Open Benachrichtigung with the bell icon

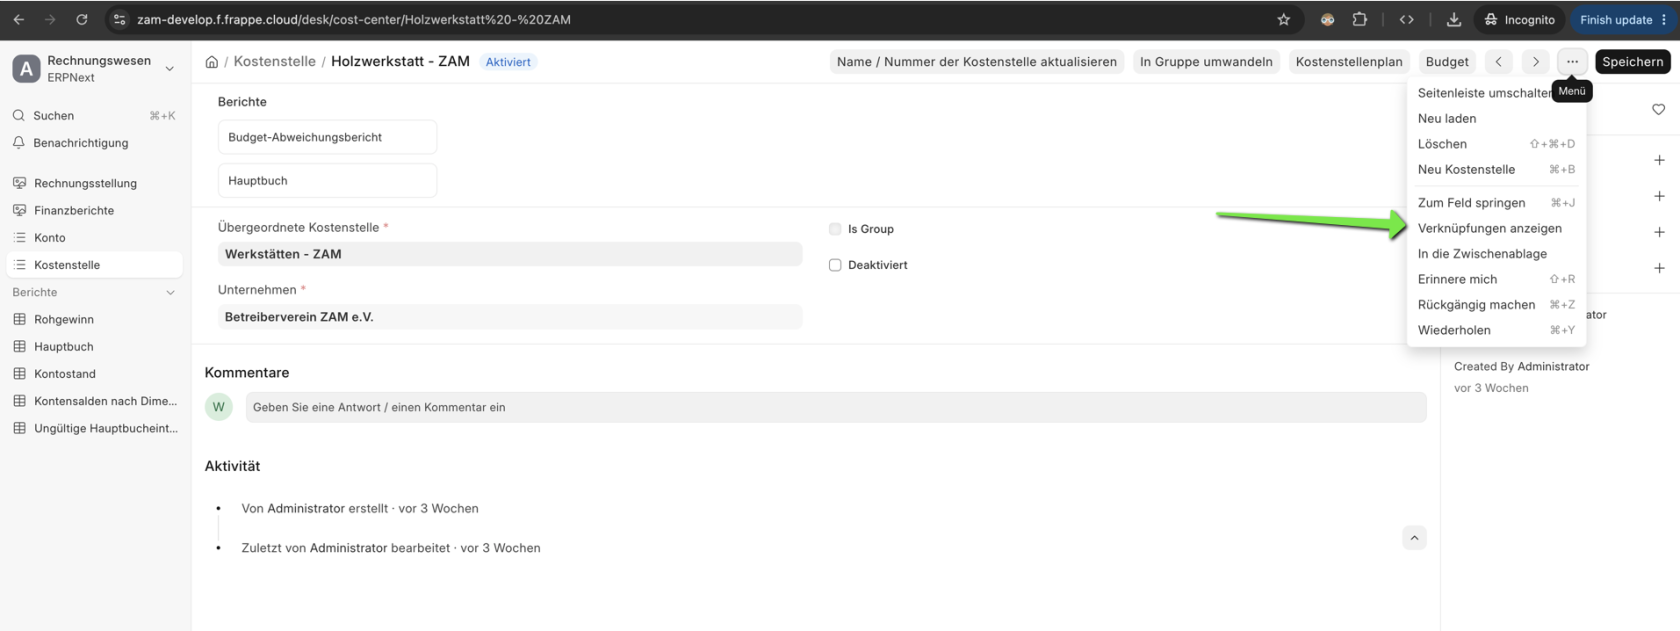[x=19, y=143]
